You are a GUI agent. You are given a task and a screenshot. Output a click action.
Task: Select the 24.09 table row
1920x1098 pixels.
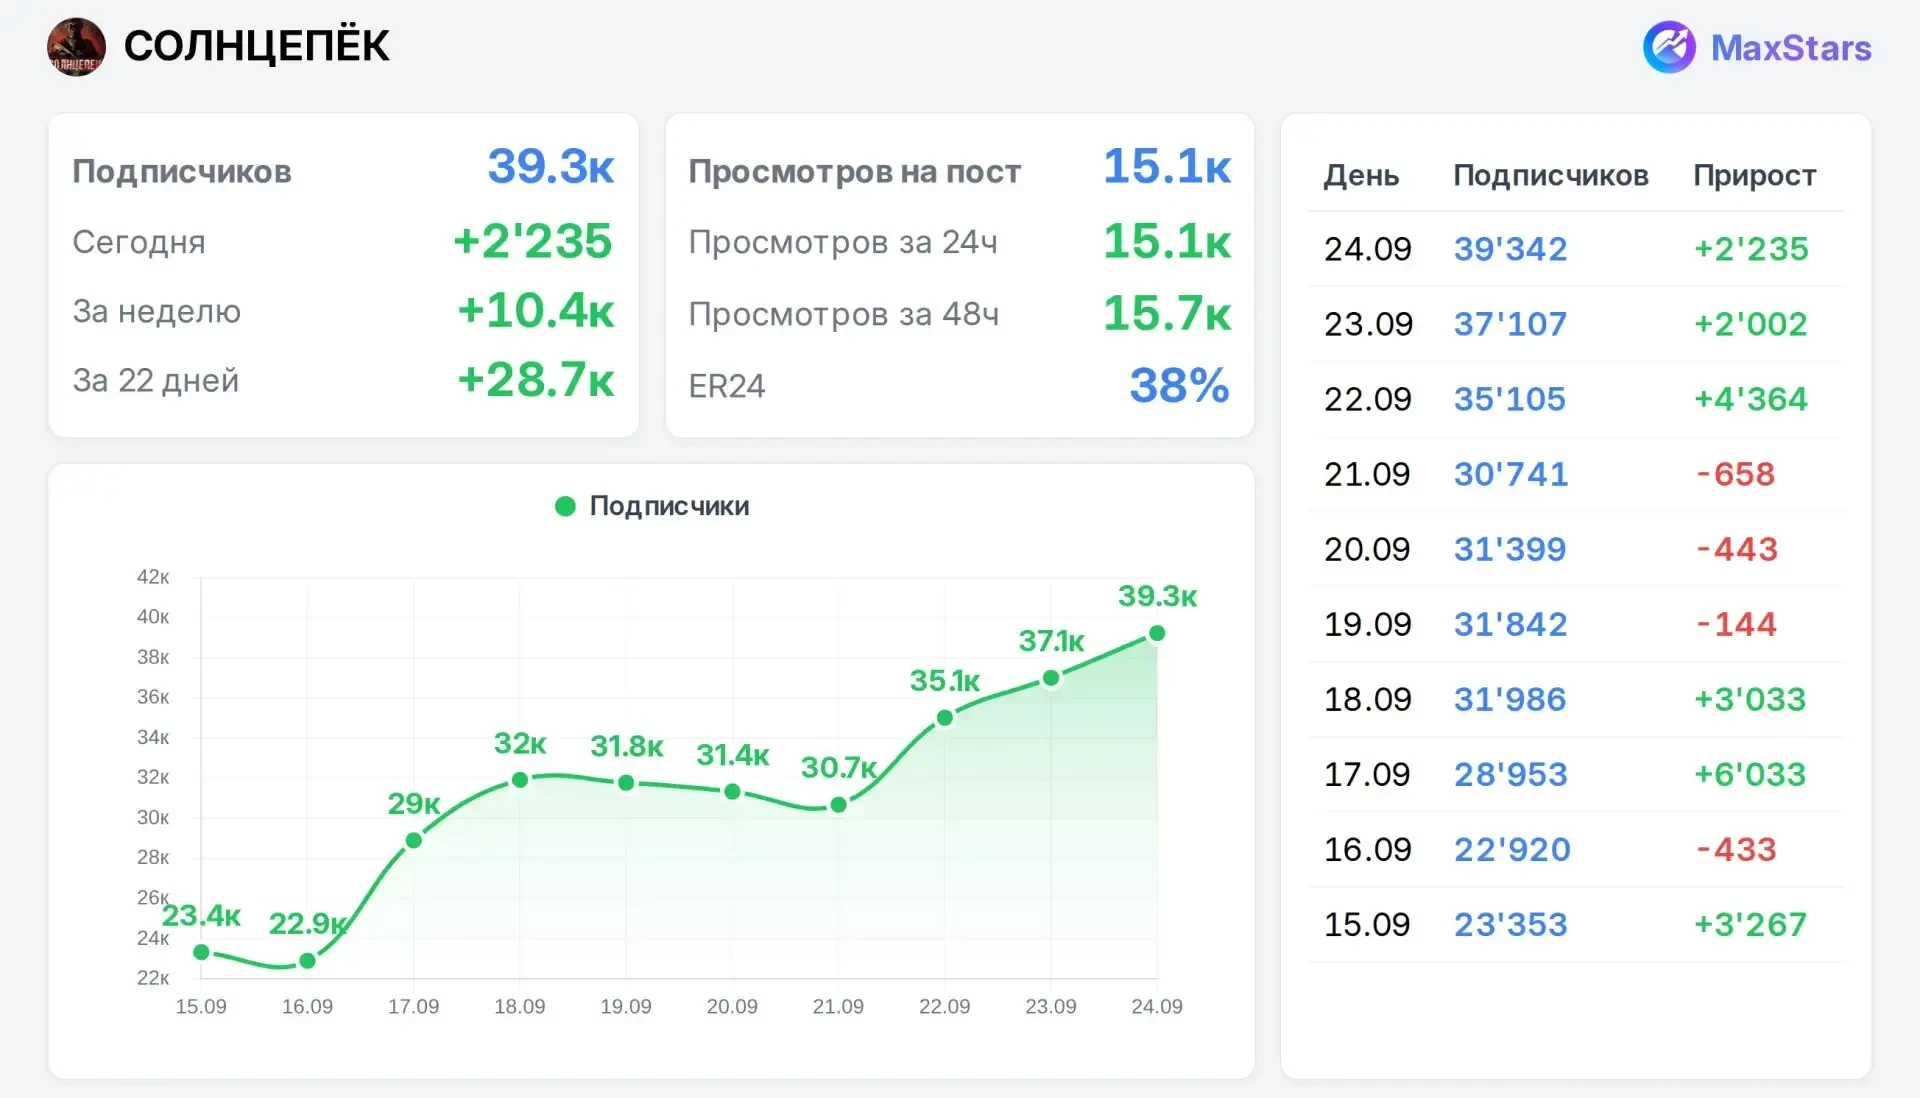pos(1576,249)
